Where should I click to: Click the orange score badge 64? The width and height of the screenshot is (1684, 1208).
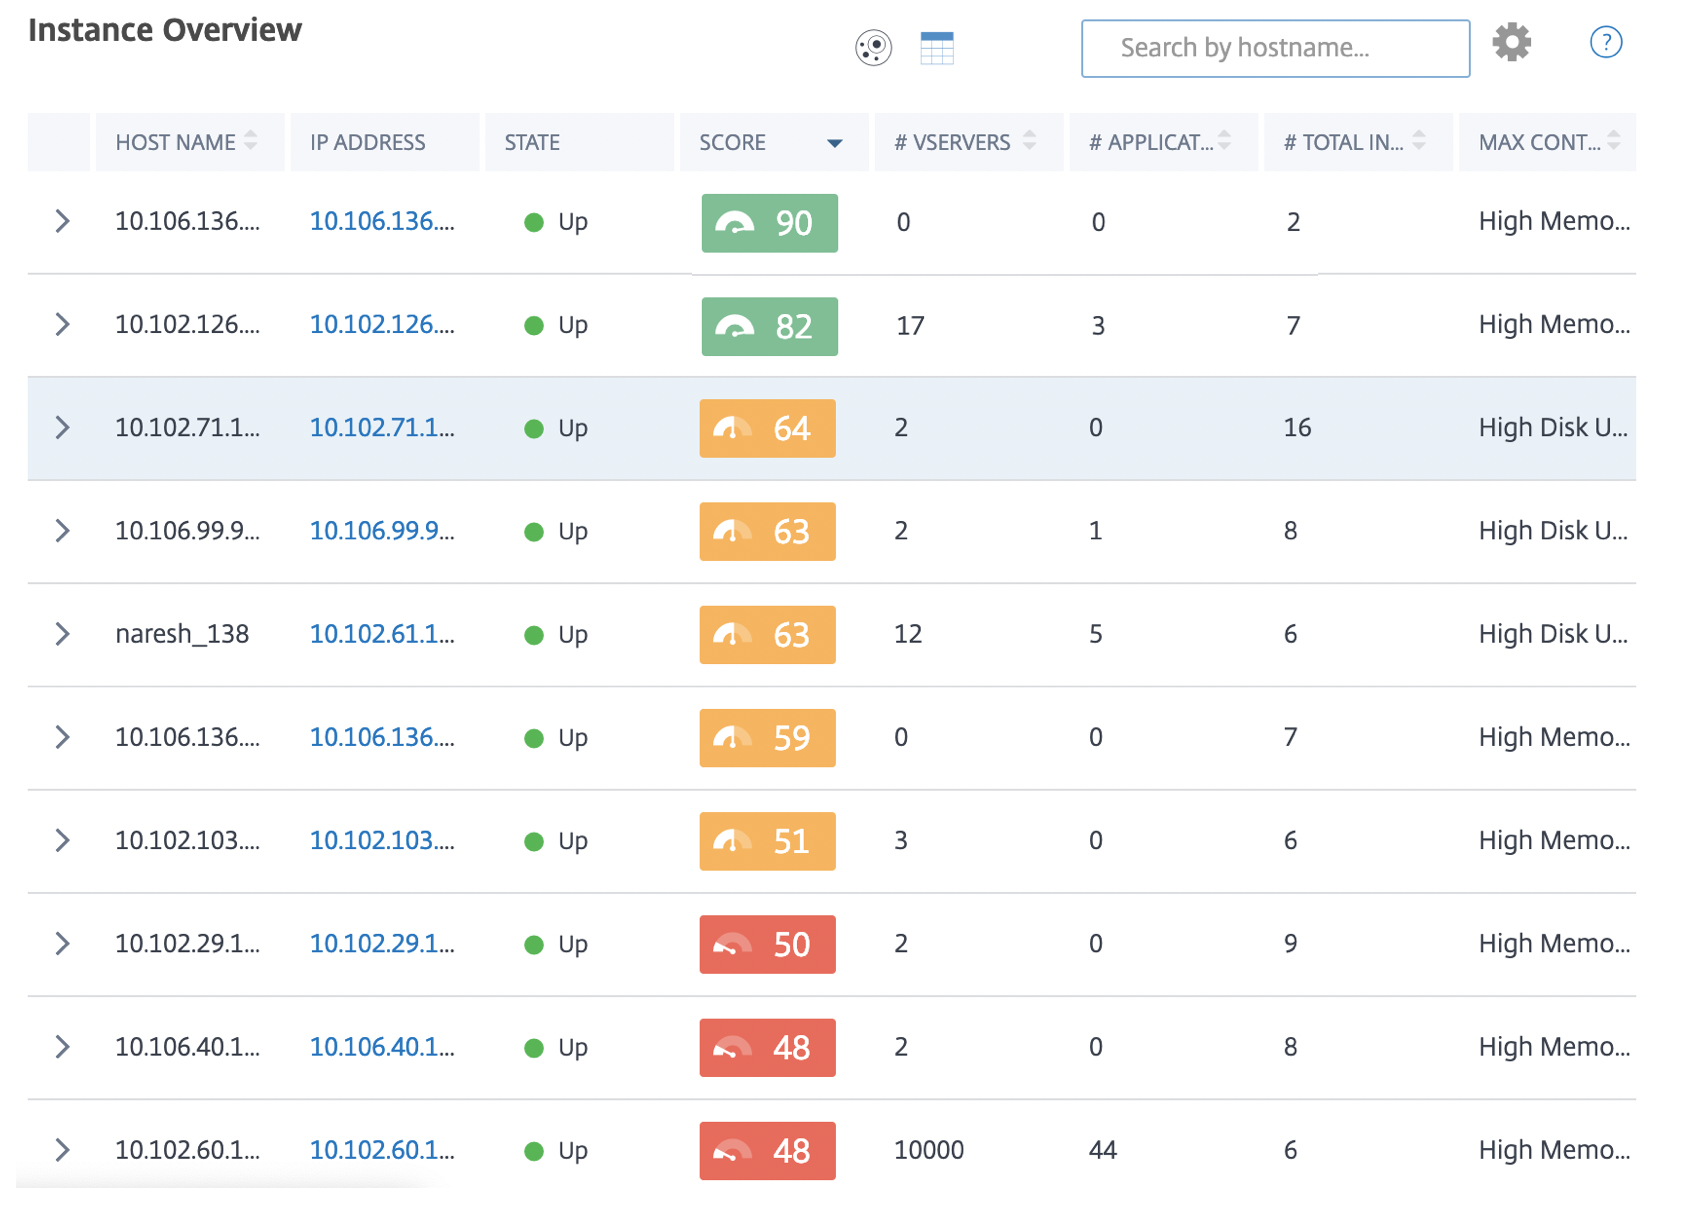click(767, 428)
